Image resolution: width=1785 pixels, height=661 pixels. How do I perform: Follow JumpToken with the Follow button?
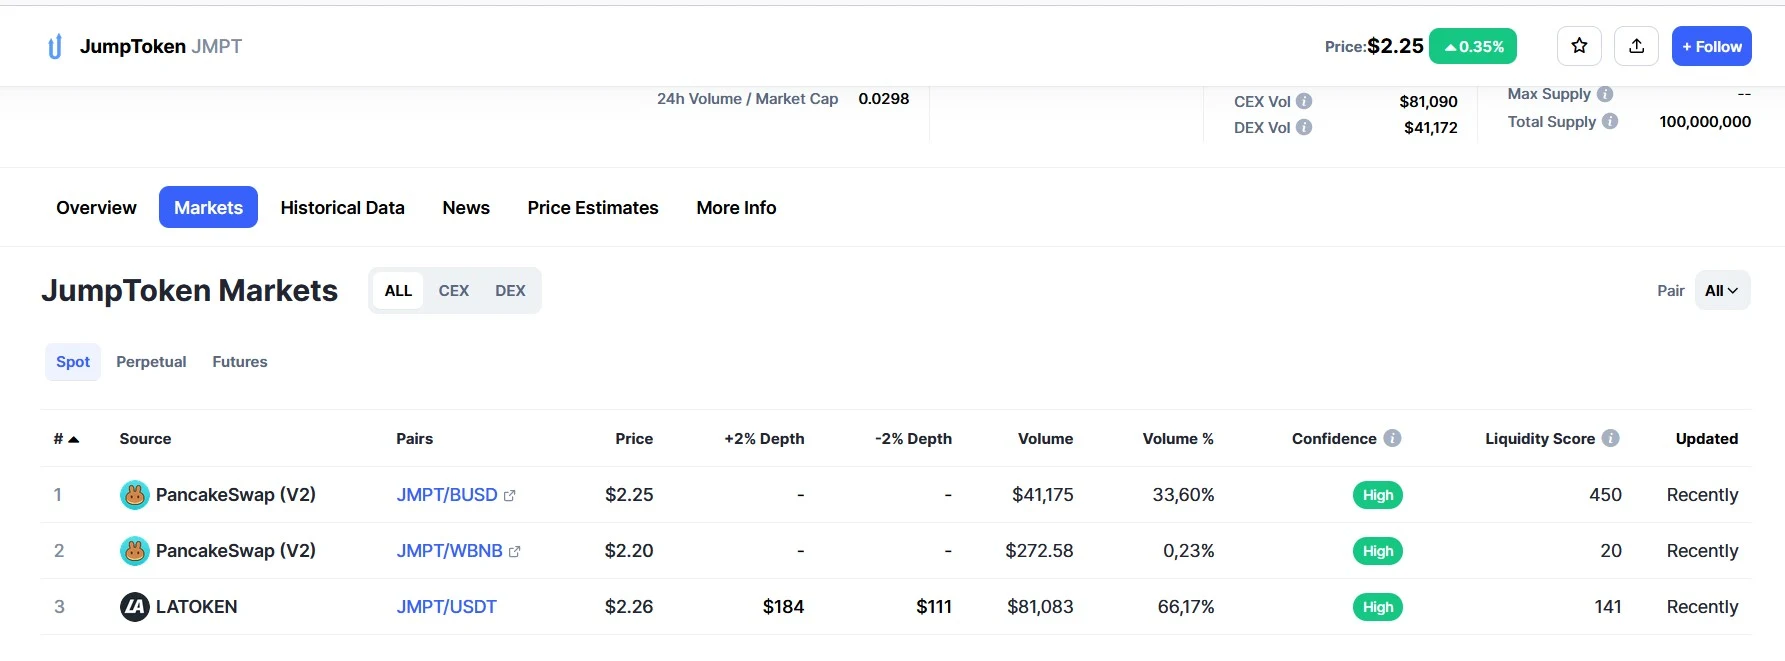pos(1711,46)
